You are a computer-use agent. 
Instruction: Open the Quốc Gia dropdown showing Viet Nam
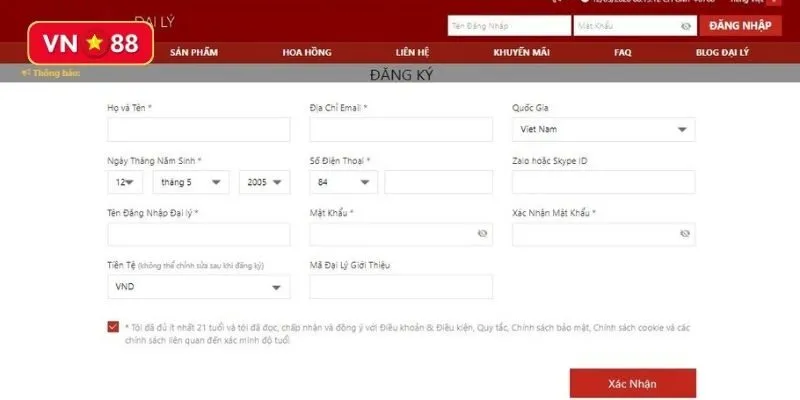(604, 130)
